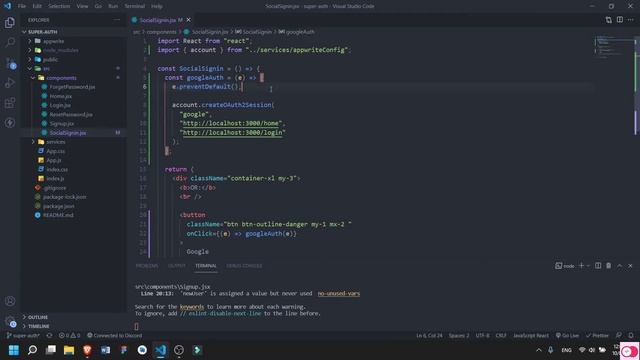Expand the services folder

point(73,142)
